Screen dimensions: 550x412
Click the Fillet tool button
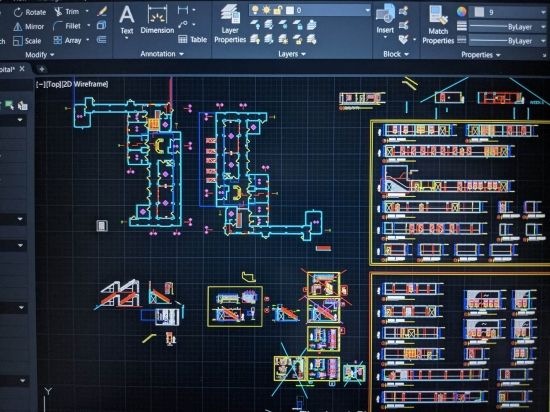[x=72, y=26]
